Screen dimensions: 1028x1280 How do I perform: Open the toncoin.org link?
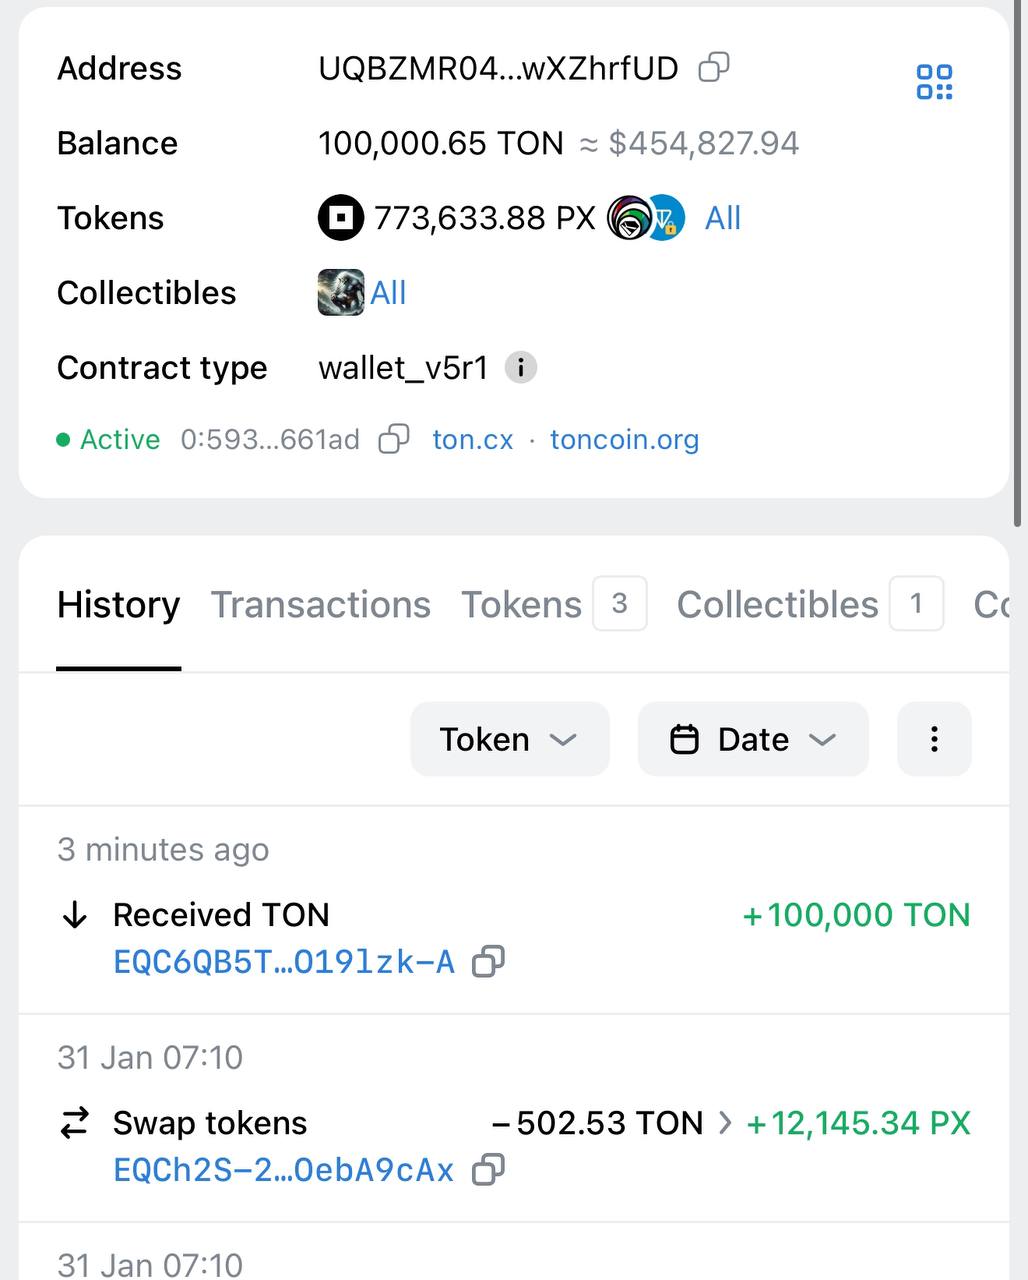point(624,439)
